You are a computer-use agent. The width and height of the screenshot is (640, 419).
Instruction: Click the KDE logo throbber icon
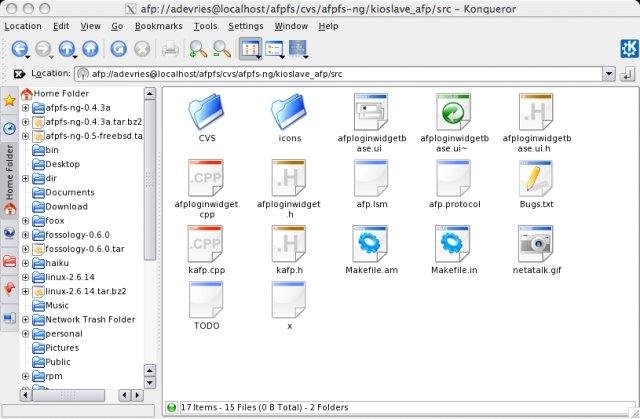click(x=629, y=49)
